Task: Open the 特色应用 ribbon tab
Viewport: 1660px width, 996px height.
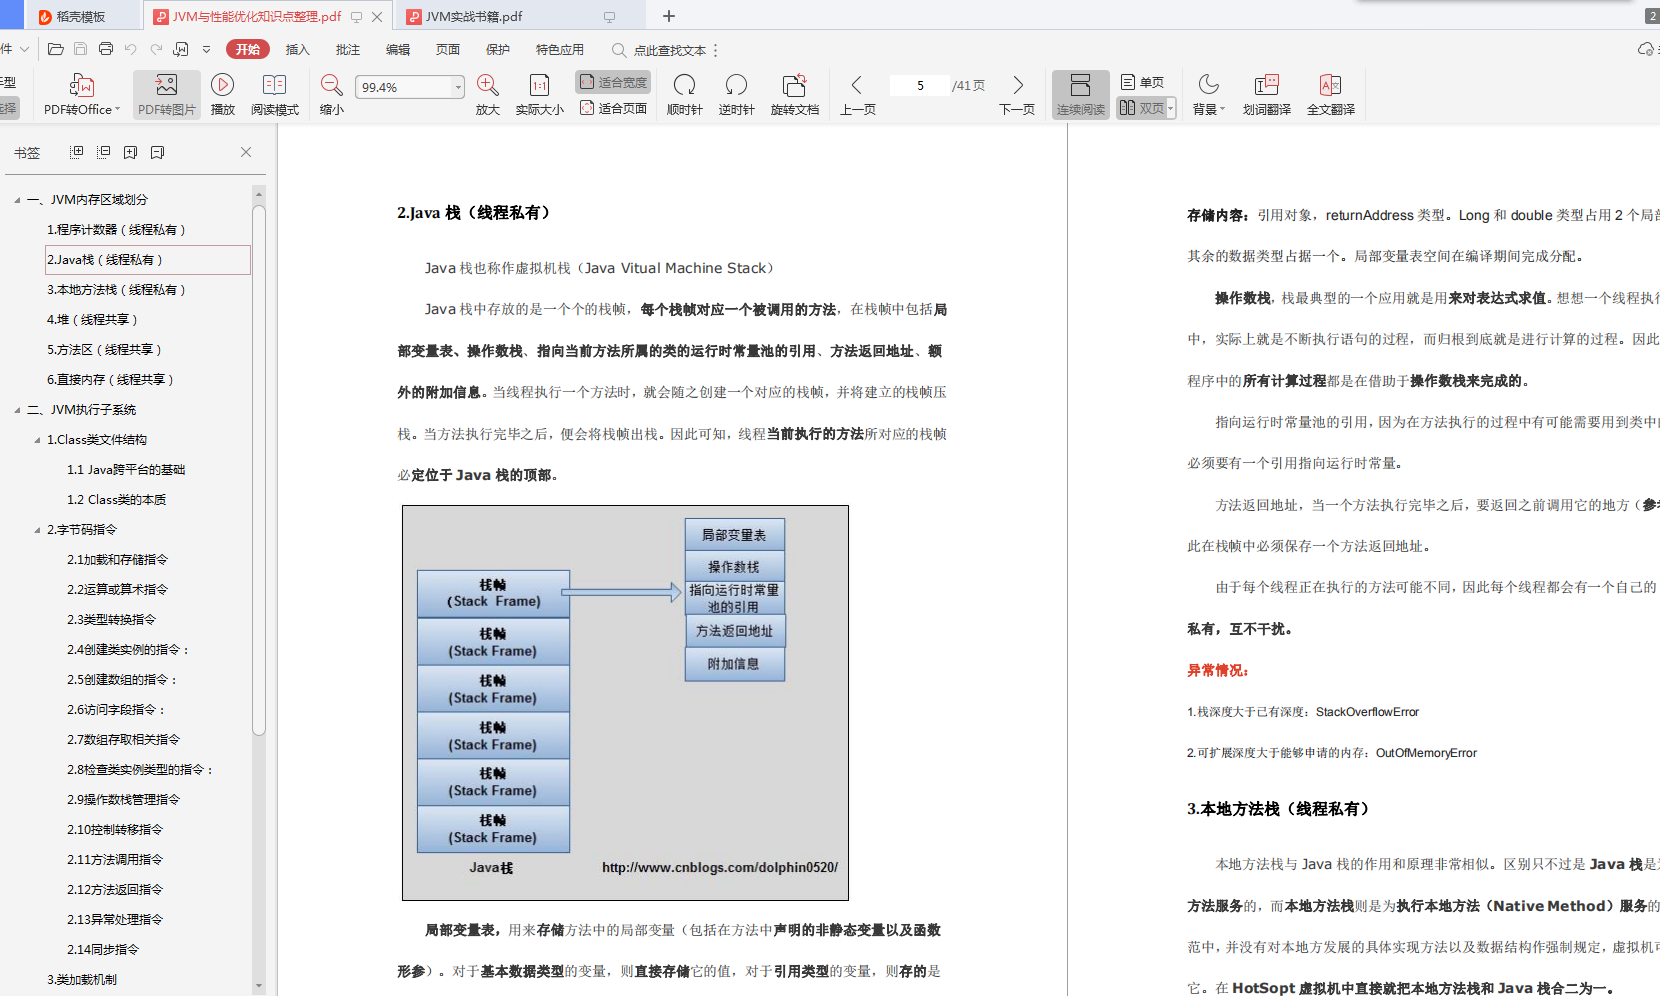Action: coord(560,49)
